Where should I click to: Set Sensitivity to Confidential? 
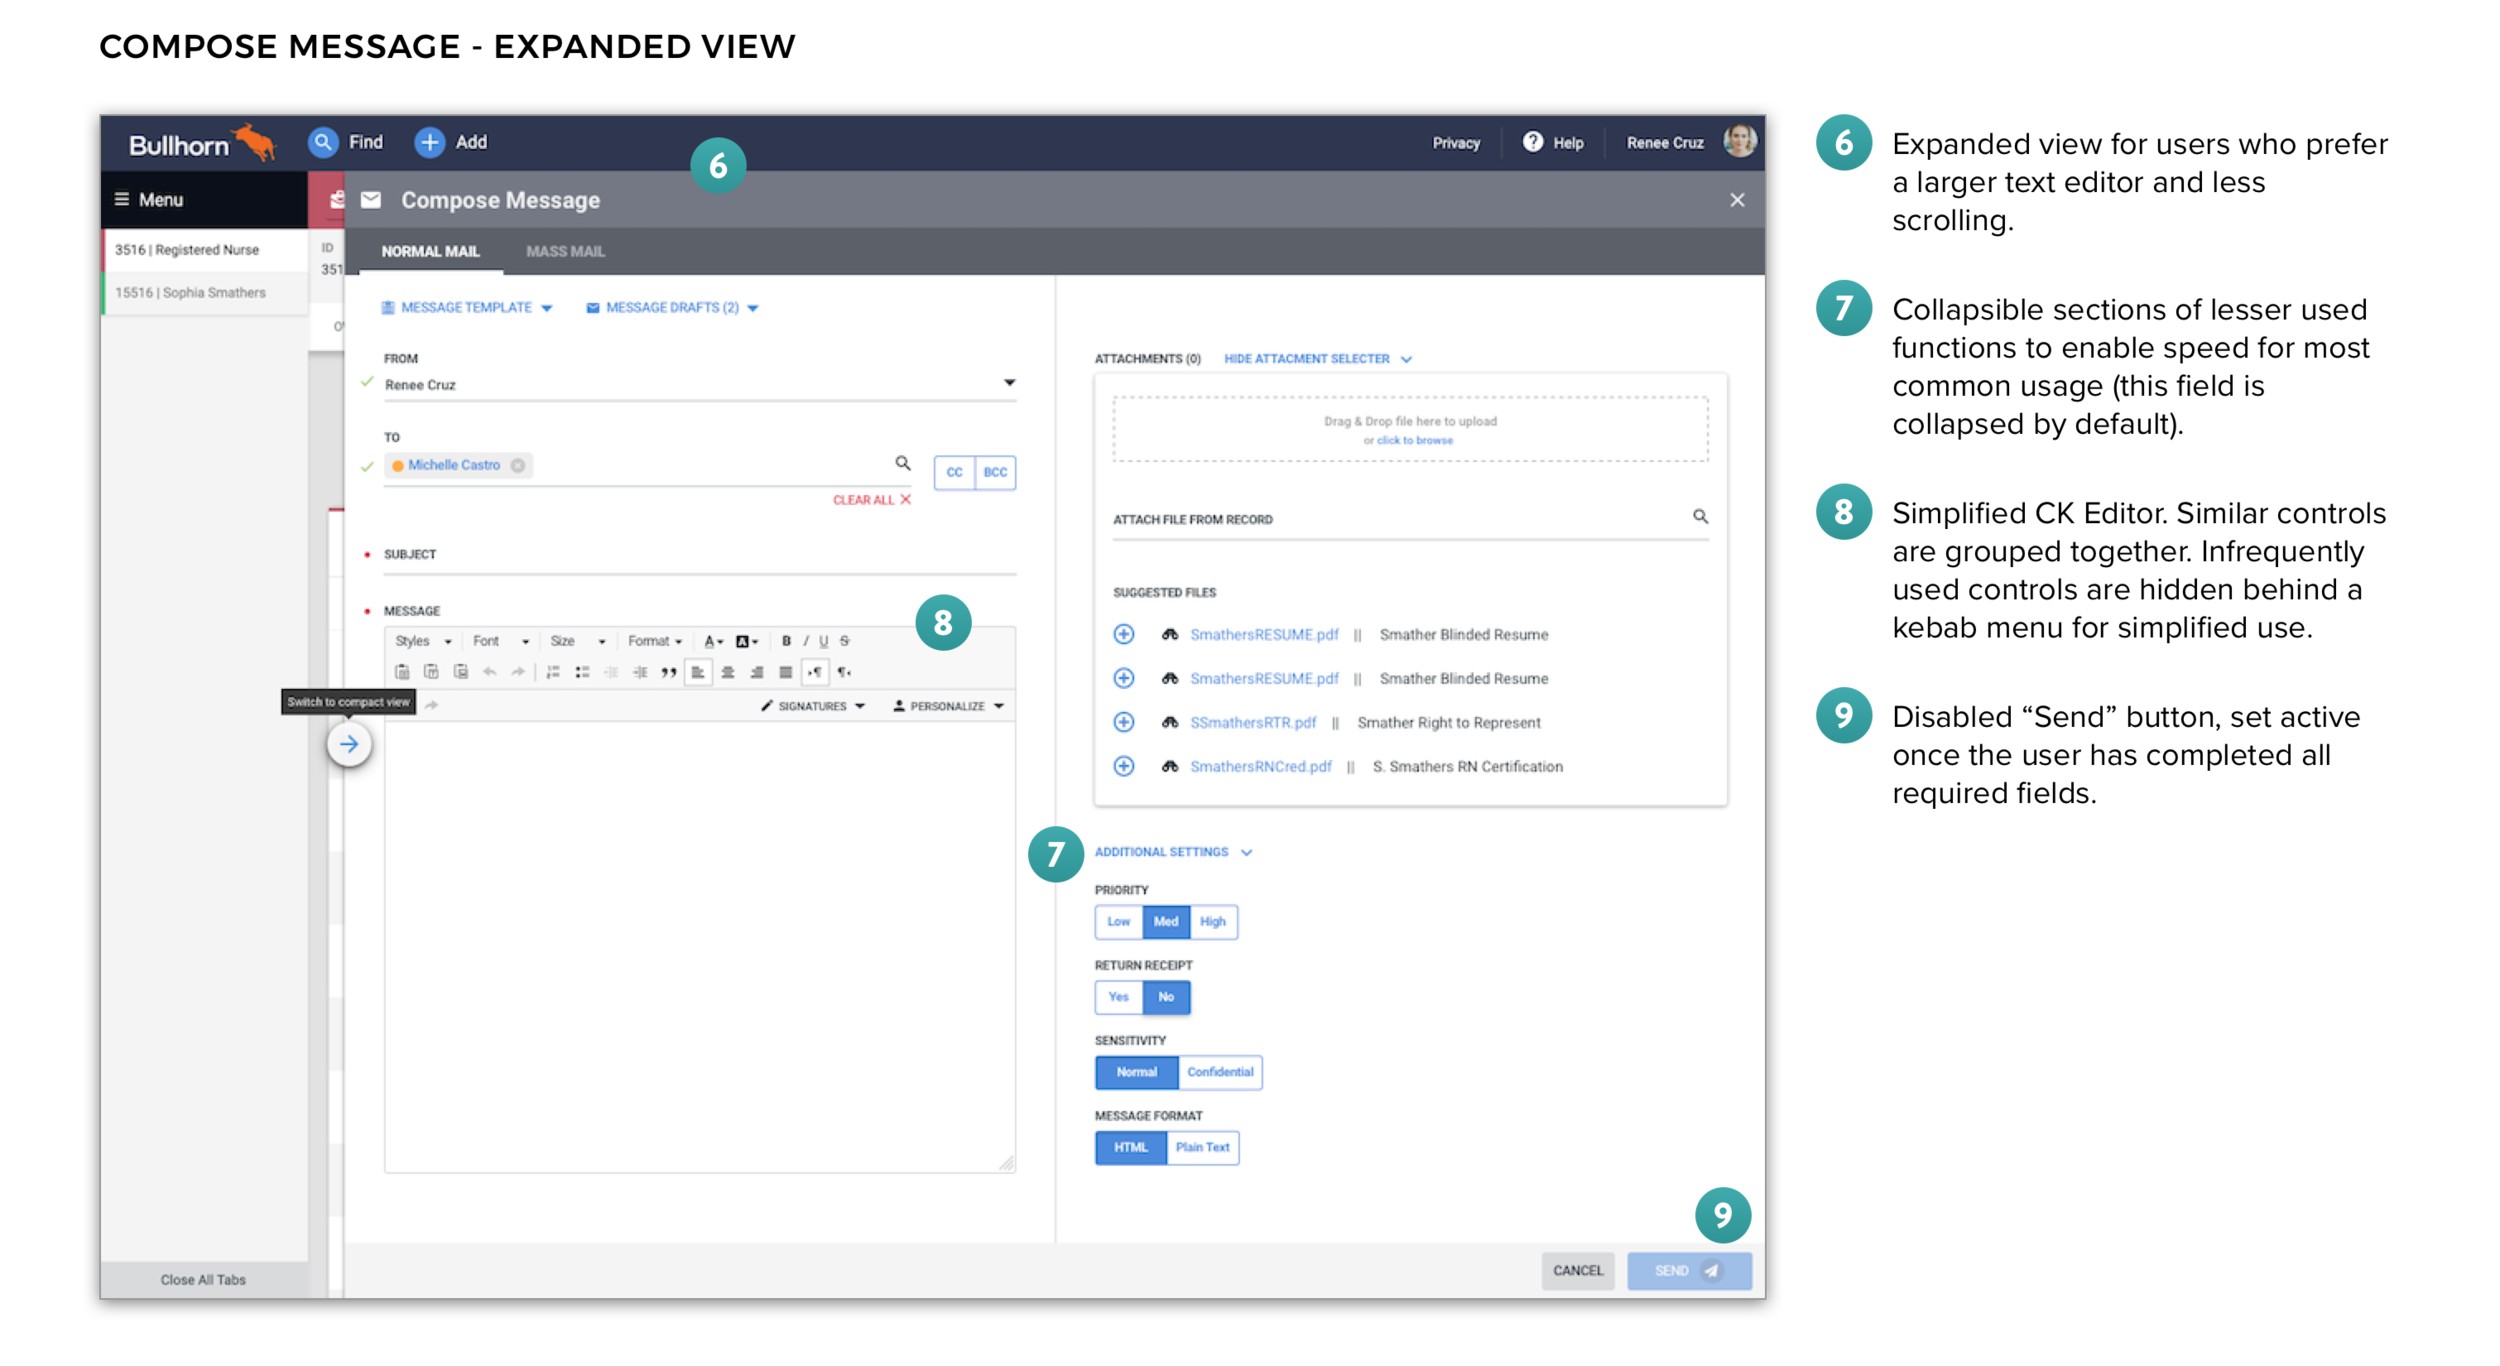[1220, 1072]
